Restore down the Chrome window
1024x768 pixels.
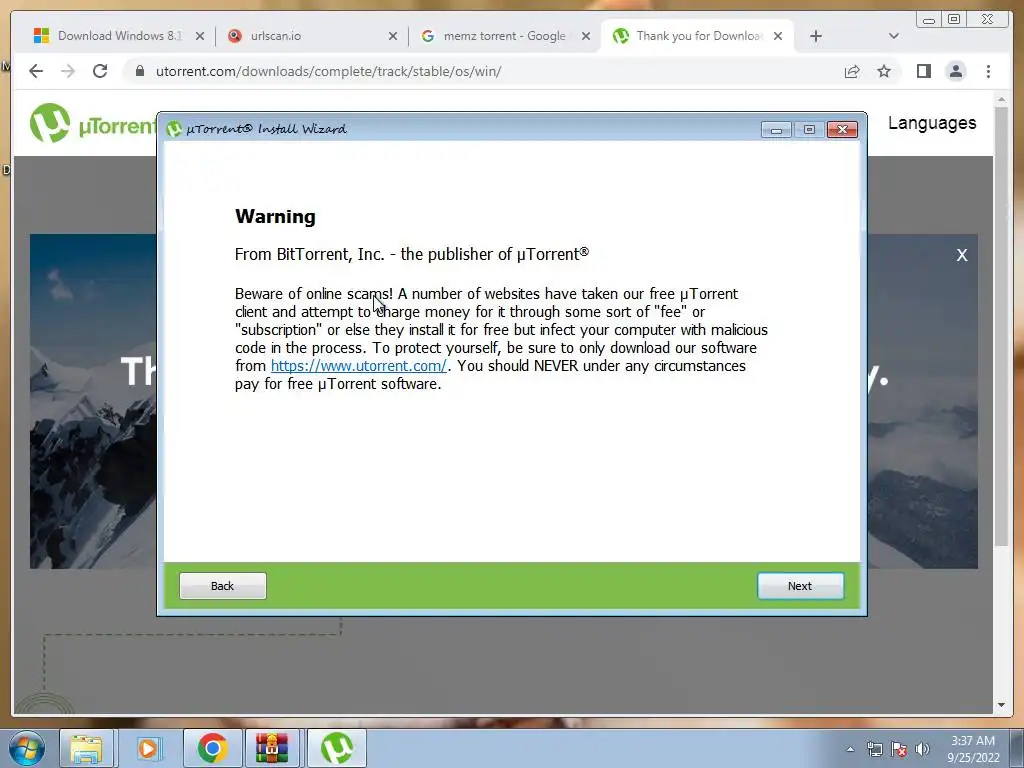(954, 20)
